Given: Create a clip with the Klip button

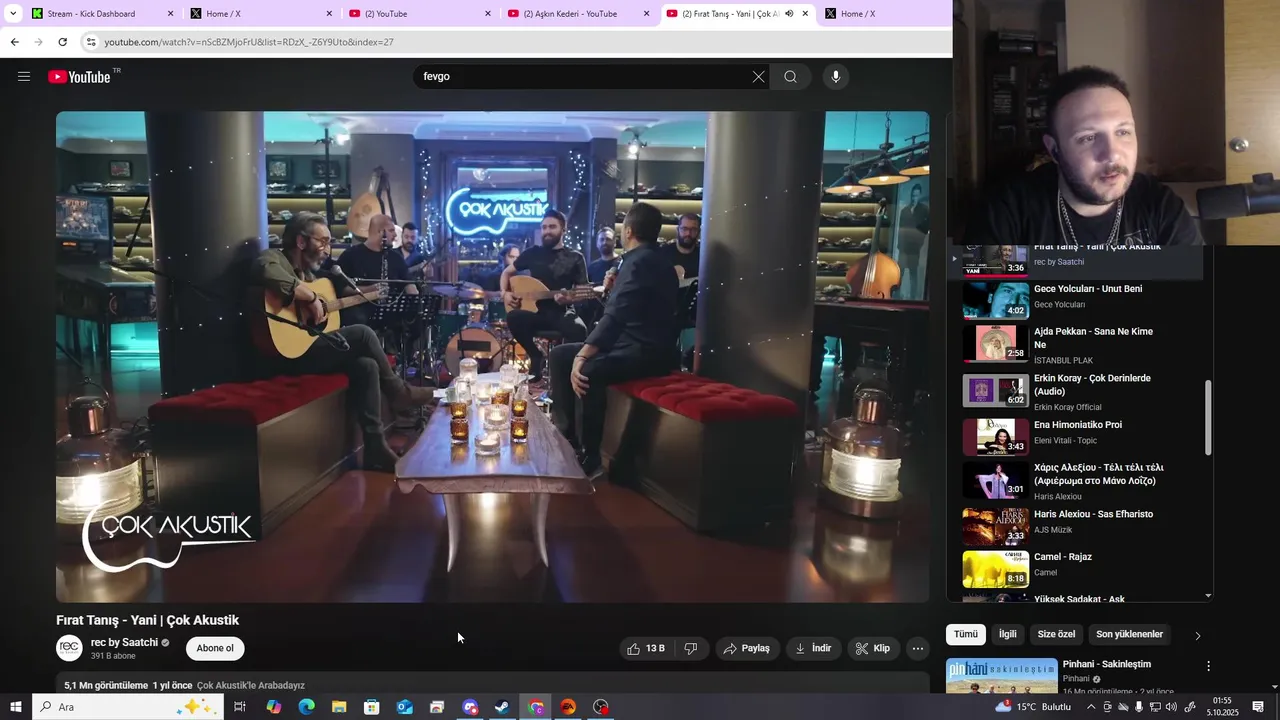Looking at the screenshot, I should click(x=873, y=648).
